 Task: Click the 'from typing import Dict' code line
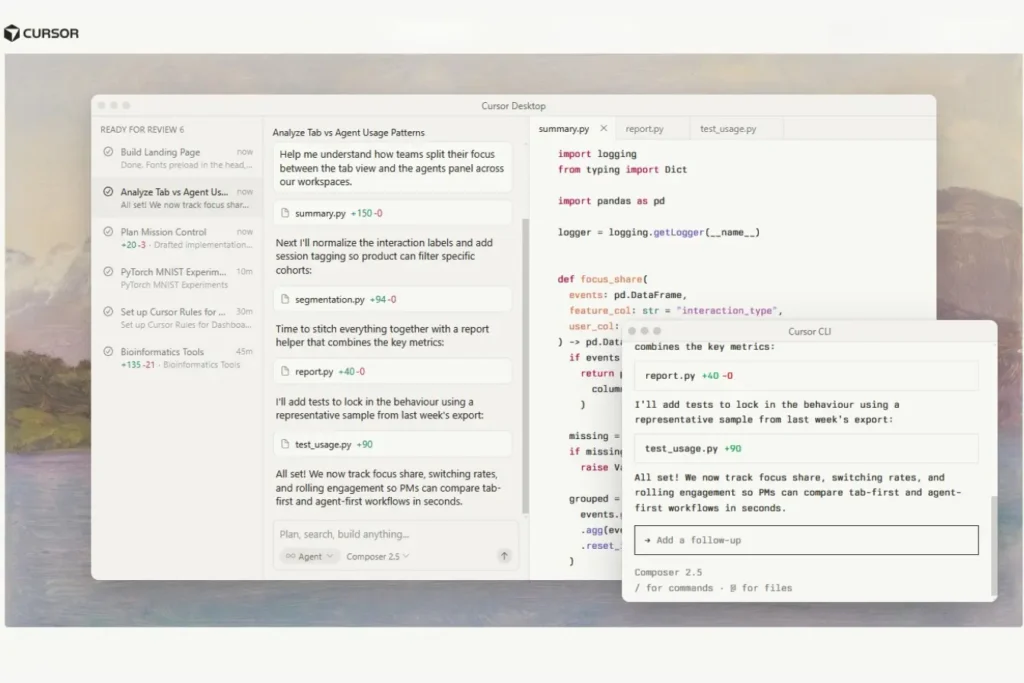point(622,169)
